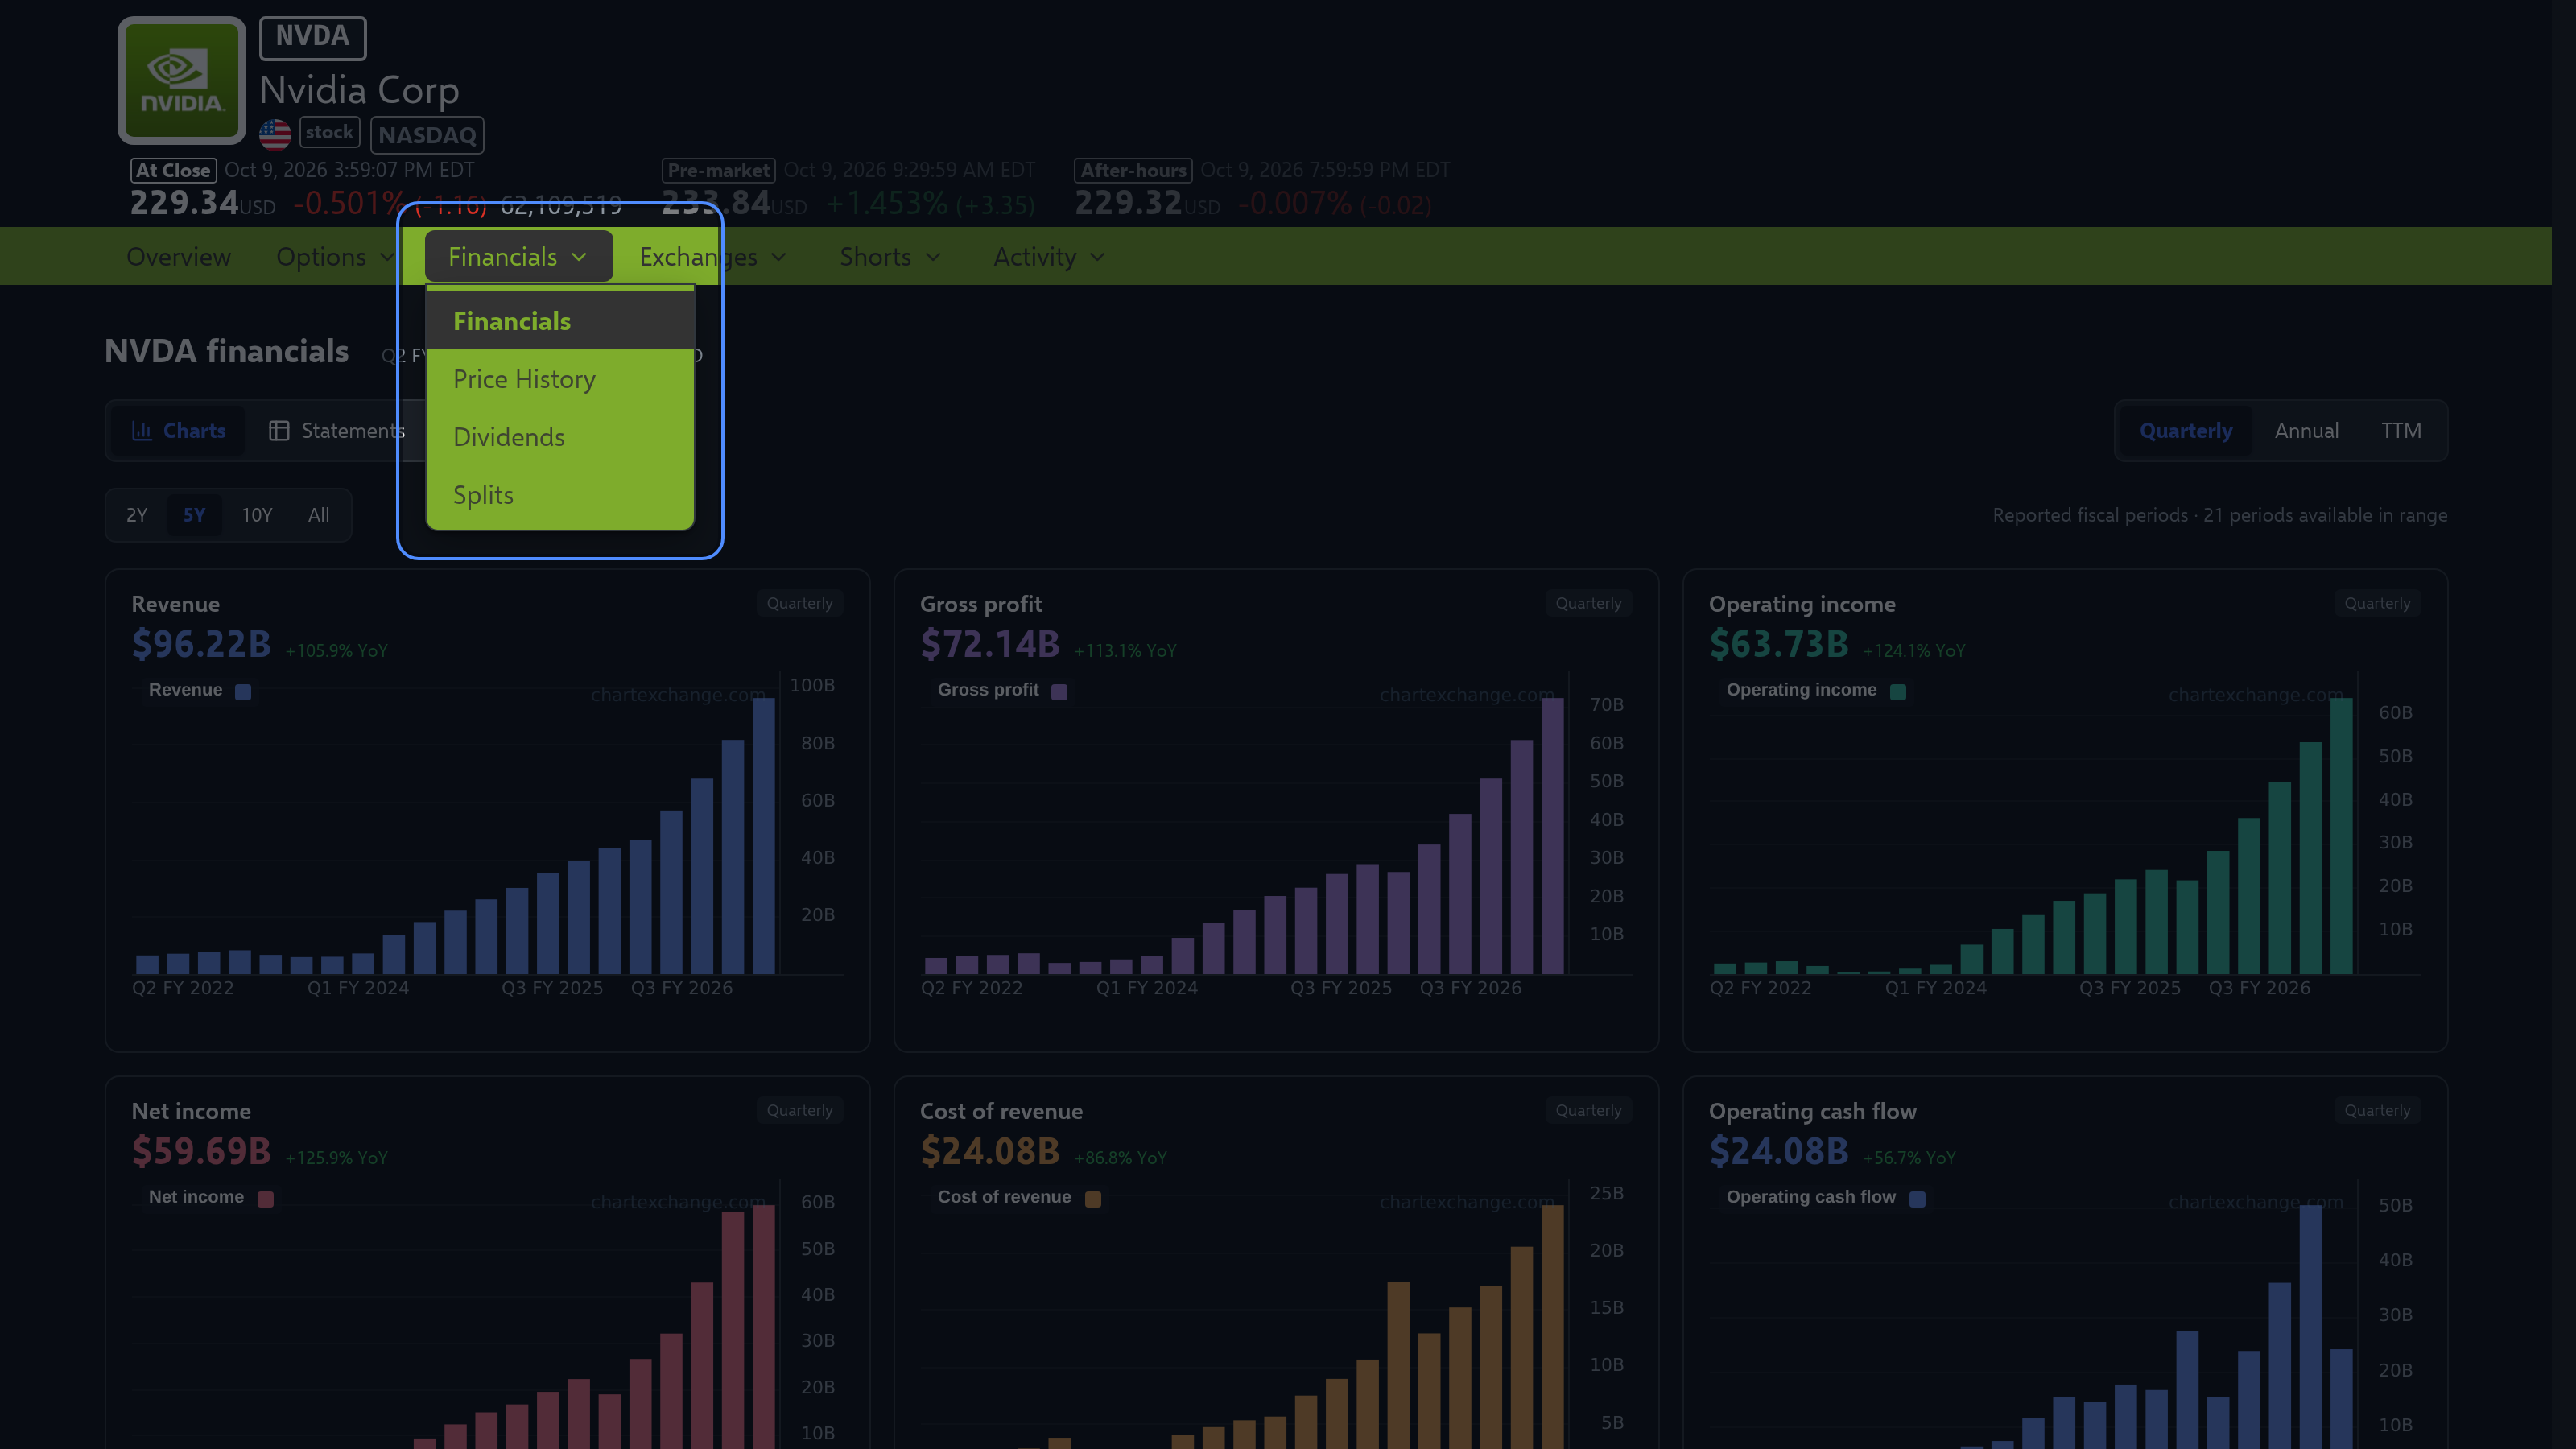Screen dimensions: 2576x1449
Task: Click the US flag icon
Action: pos(275,134)
